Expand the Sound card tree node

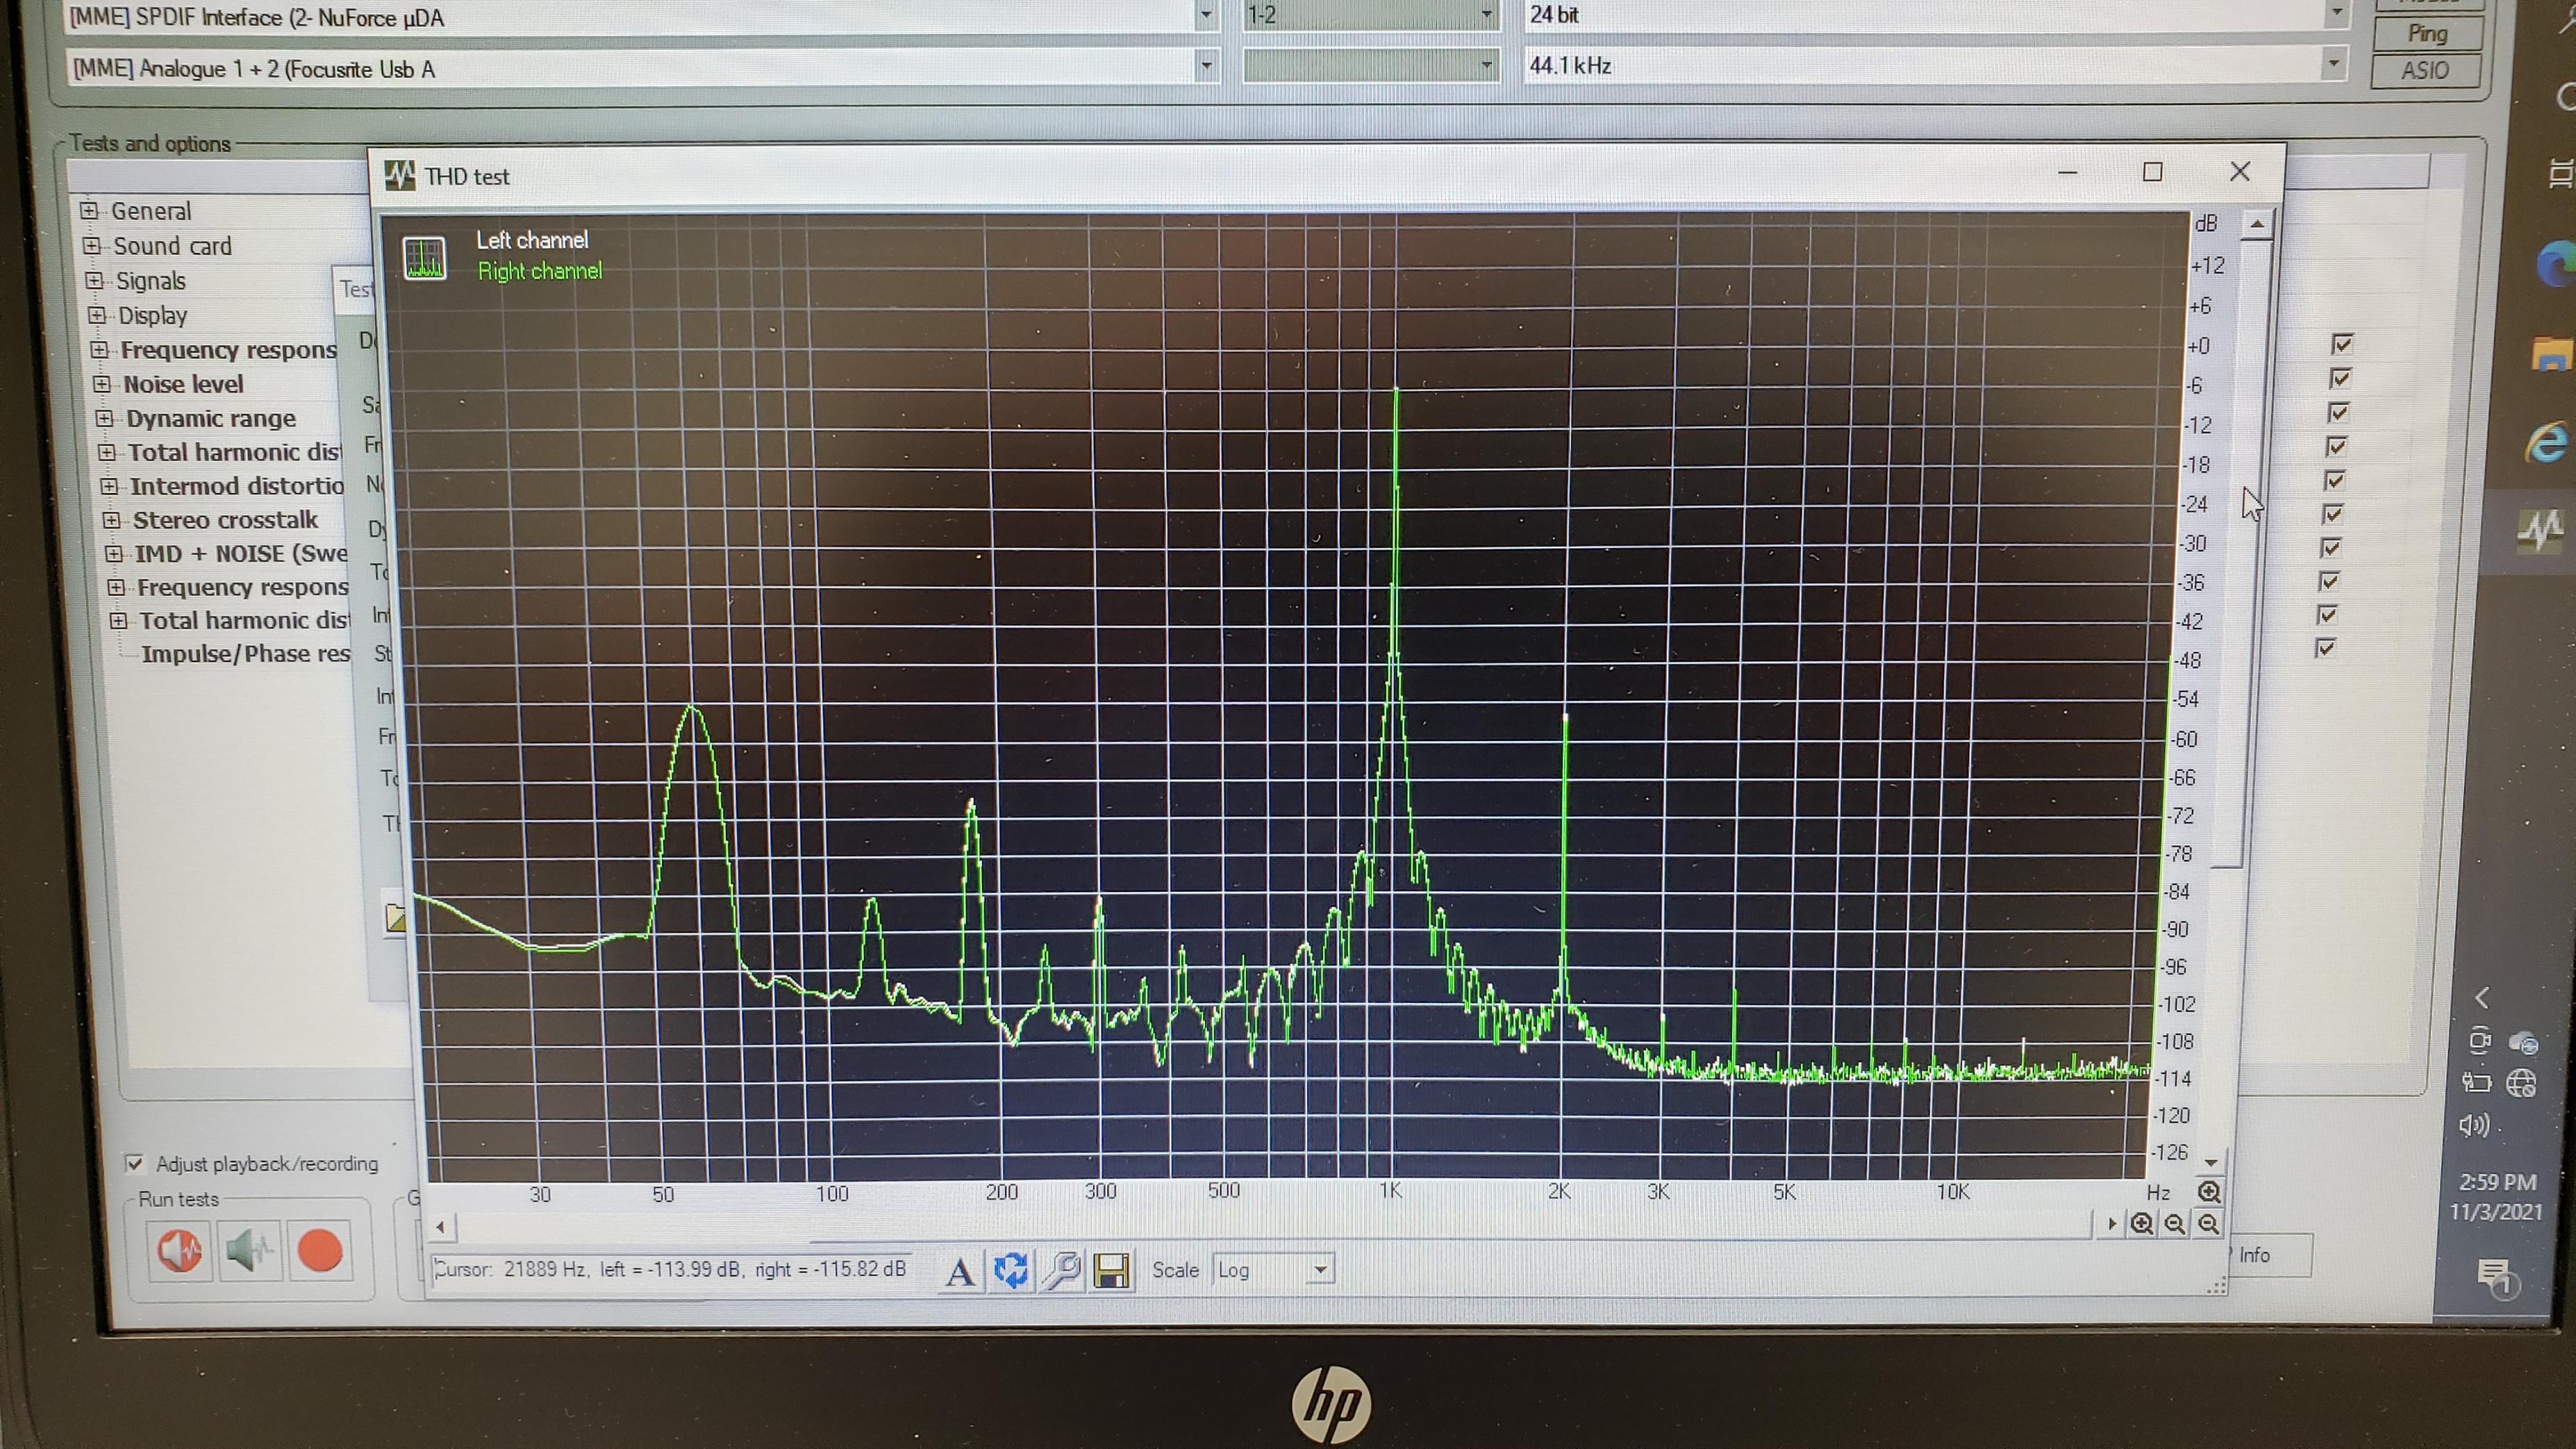click(x=92, y=245)
